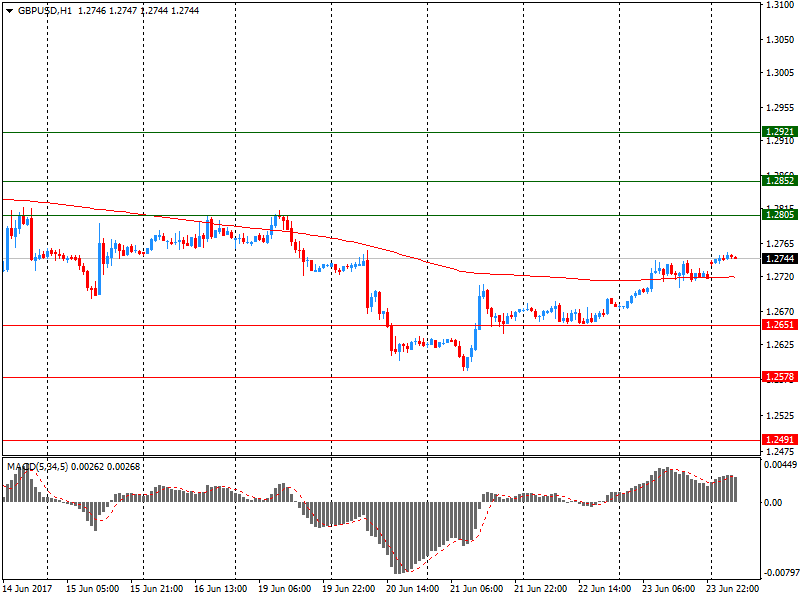Click the 23 Jun 06:00 time label
This screenshot has width=800, height=600.
click(668, 589)
